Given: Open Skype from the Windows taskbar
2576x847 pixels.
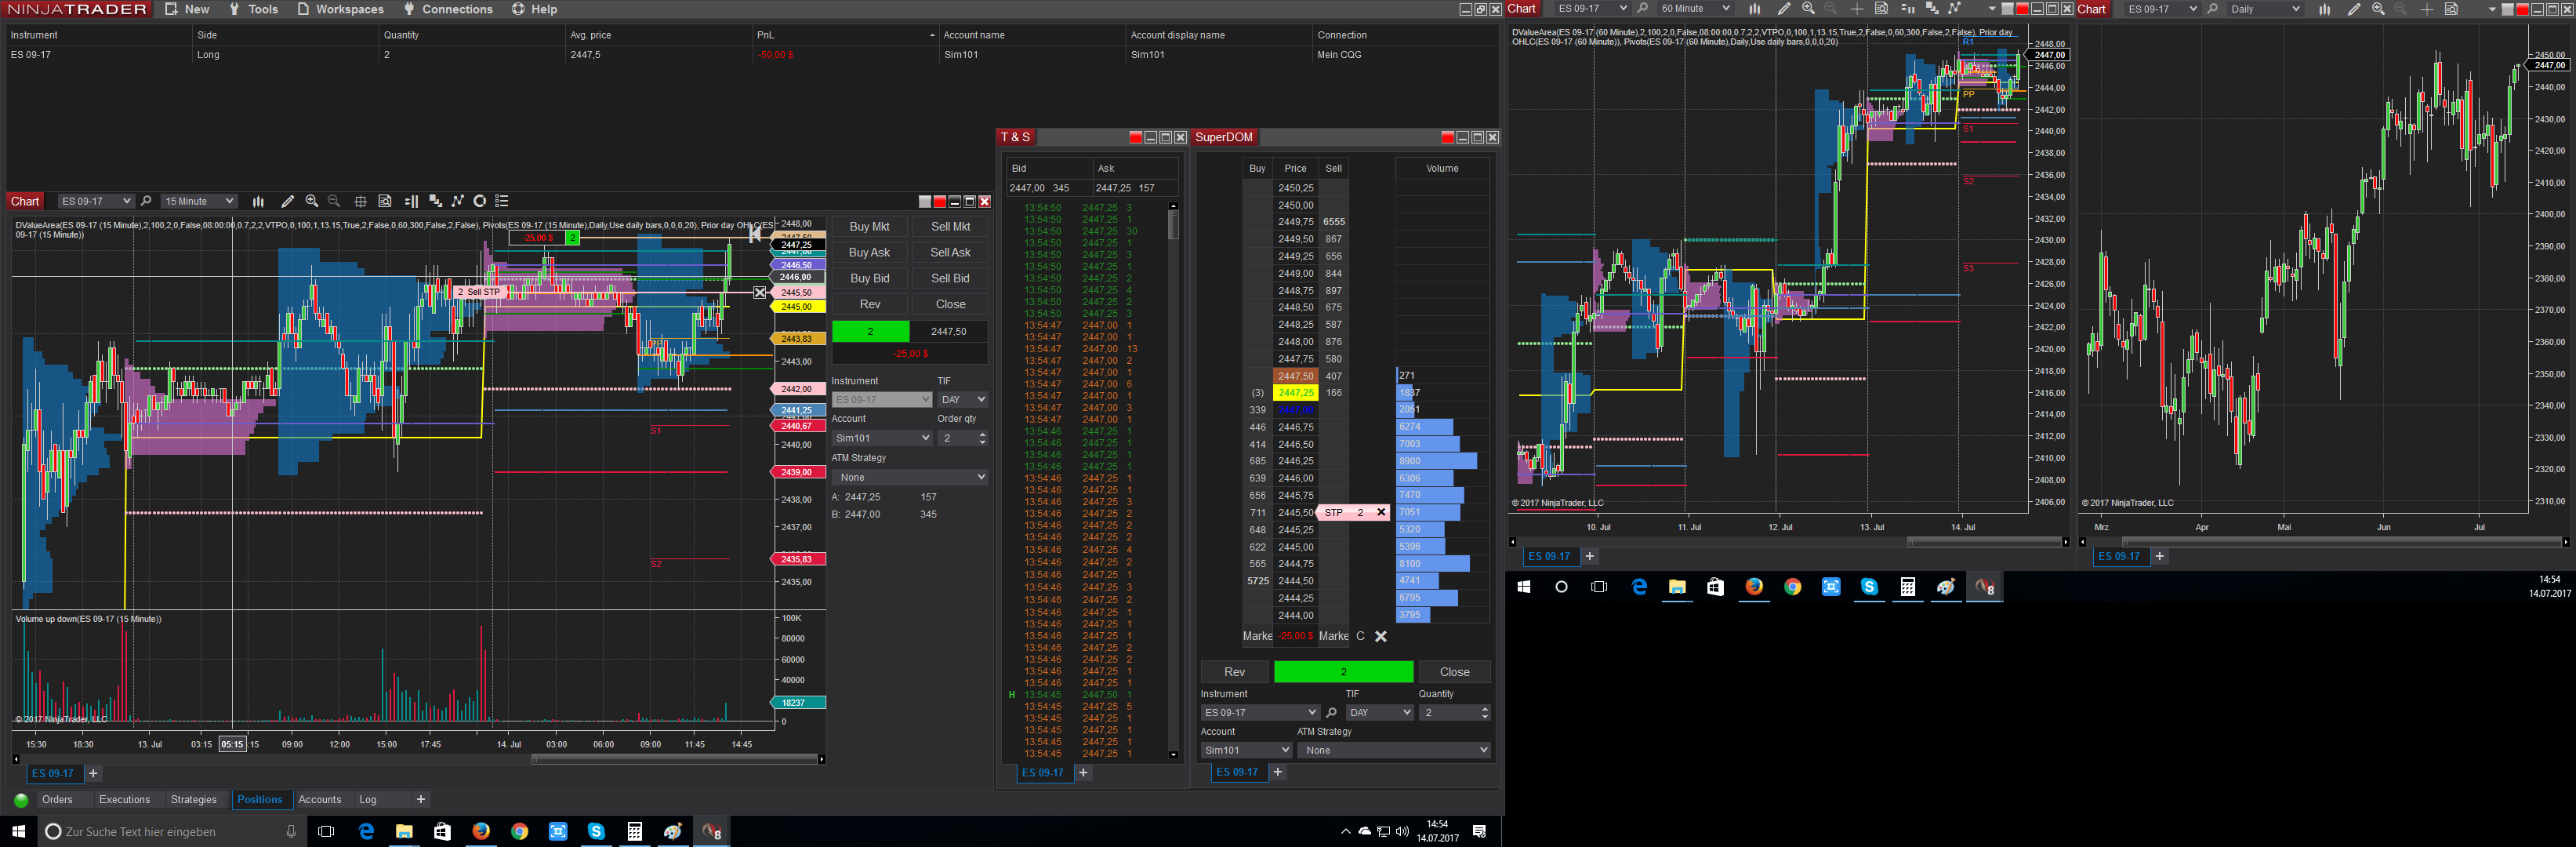Looking at the screenshot, I should [596, 831].
